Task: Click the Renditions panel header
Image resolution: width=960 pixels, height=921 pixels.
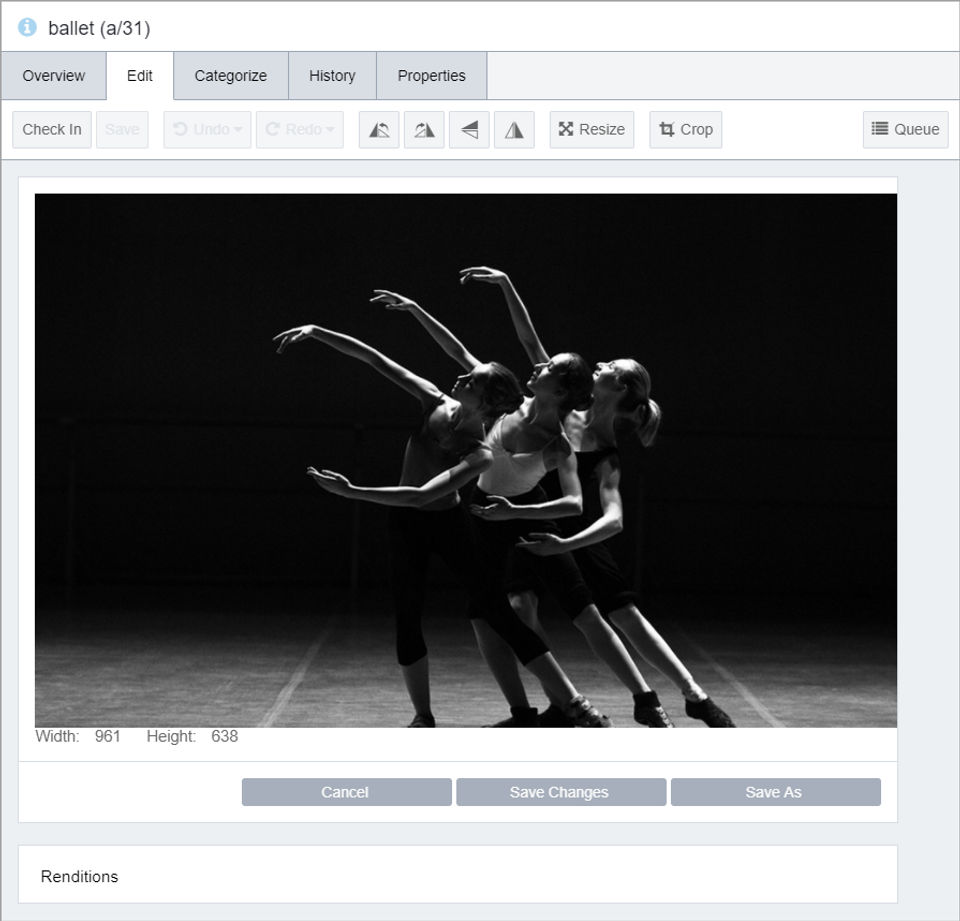Action: 458,874
